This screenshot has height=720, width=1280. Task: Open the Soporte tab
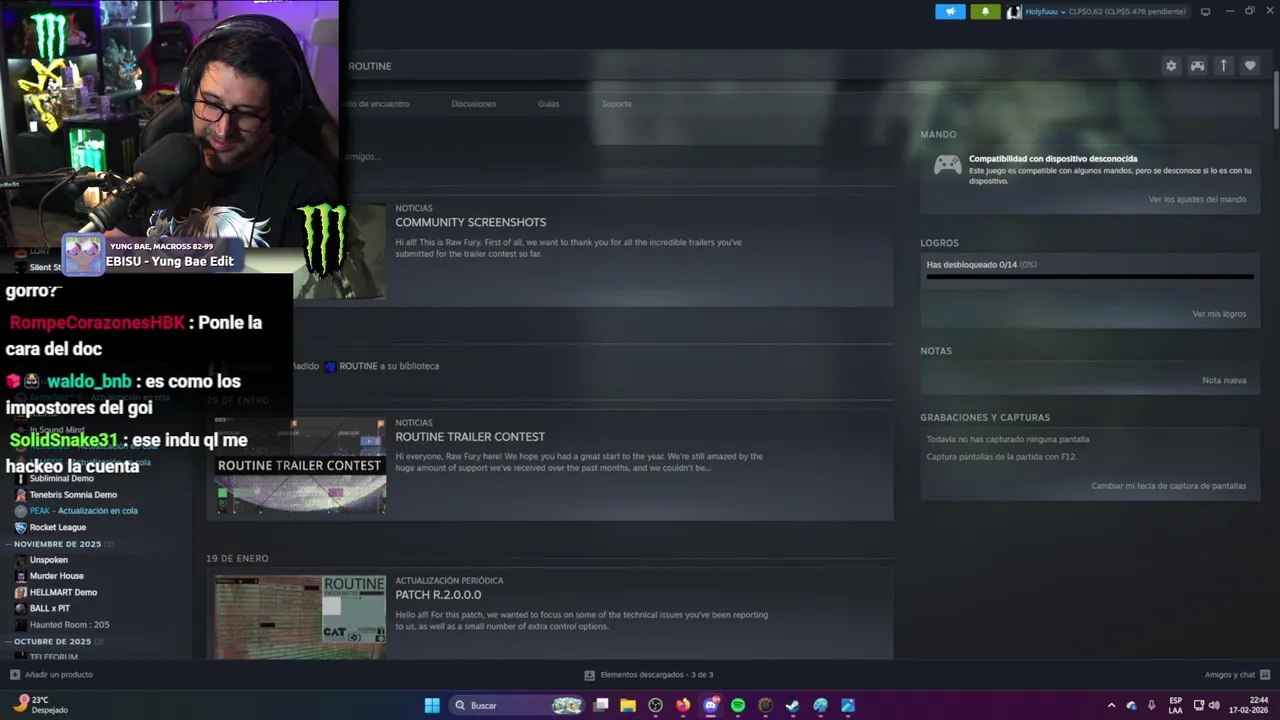[616, 104]
